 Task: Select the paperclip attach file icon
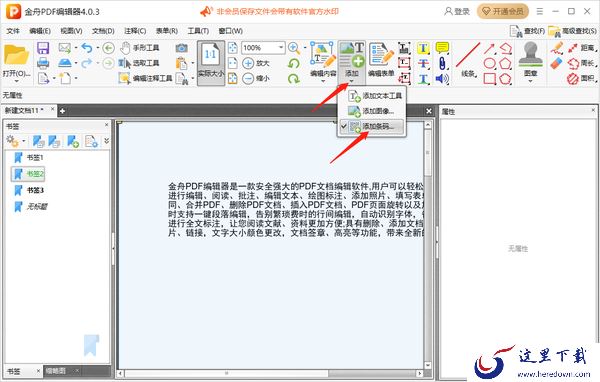(442, 64)
